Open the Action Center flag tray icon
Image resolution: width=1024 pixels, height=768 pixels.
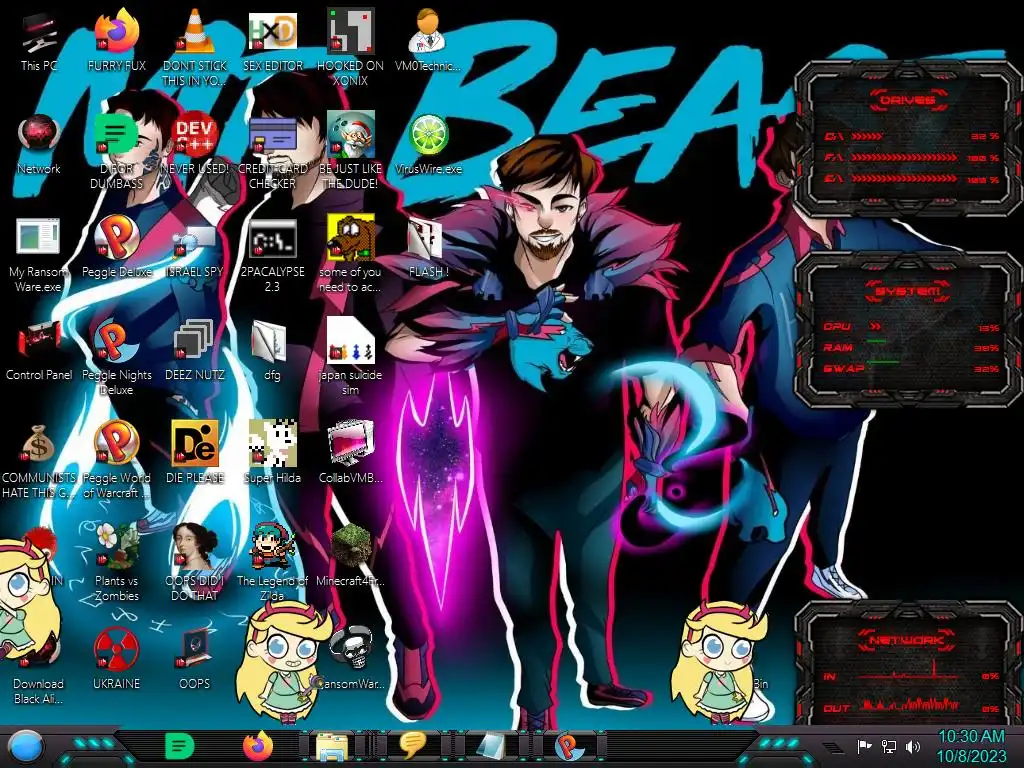pyautogui.click(x=864, y=746)
